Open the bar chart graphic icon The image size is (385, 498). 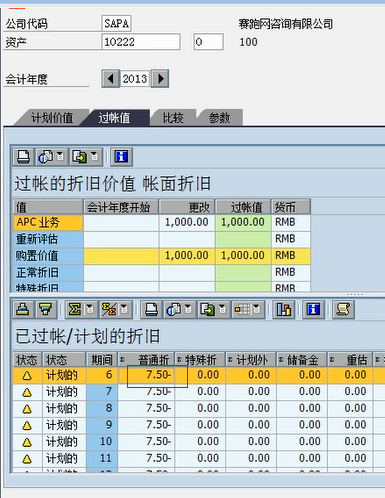point(284,309)
